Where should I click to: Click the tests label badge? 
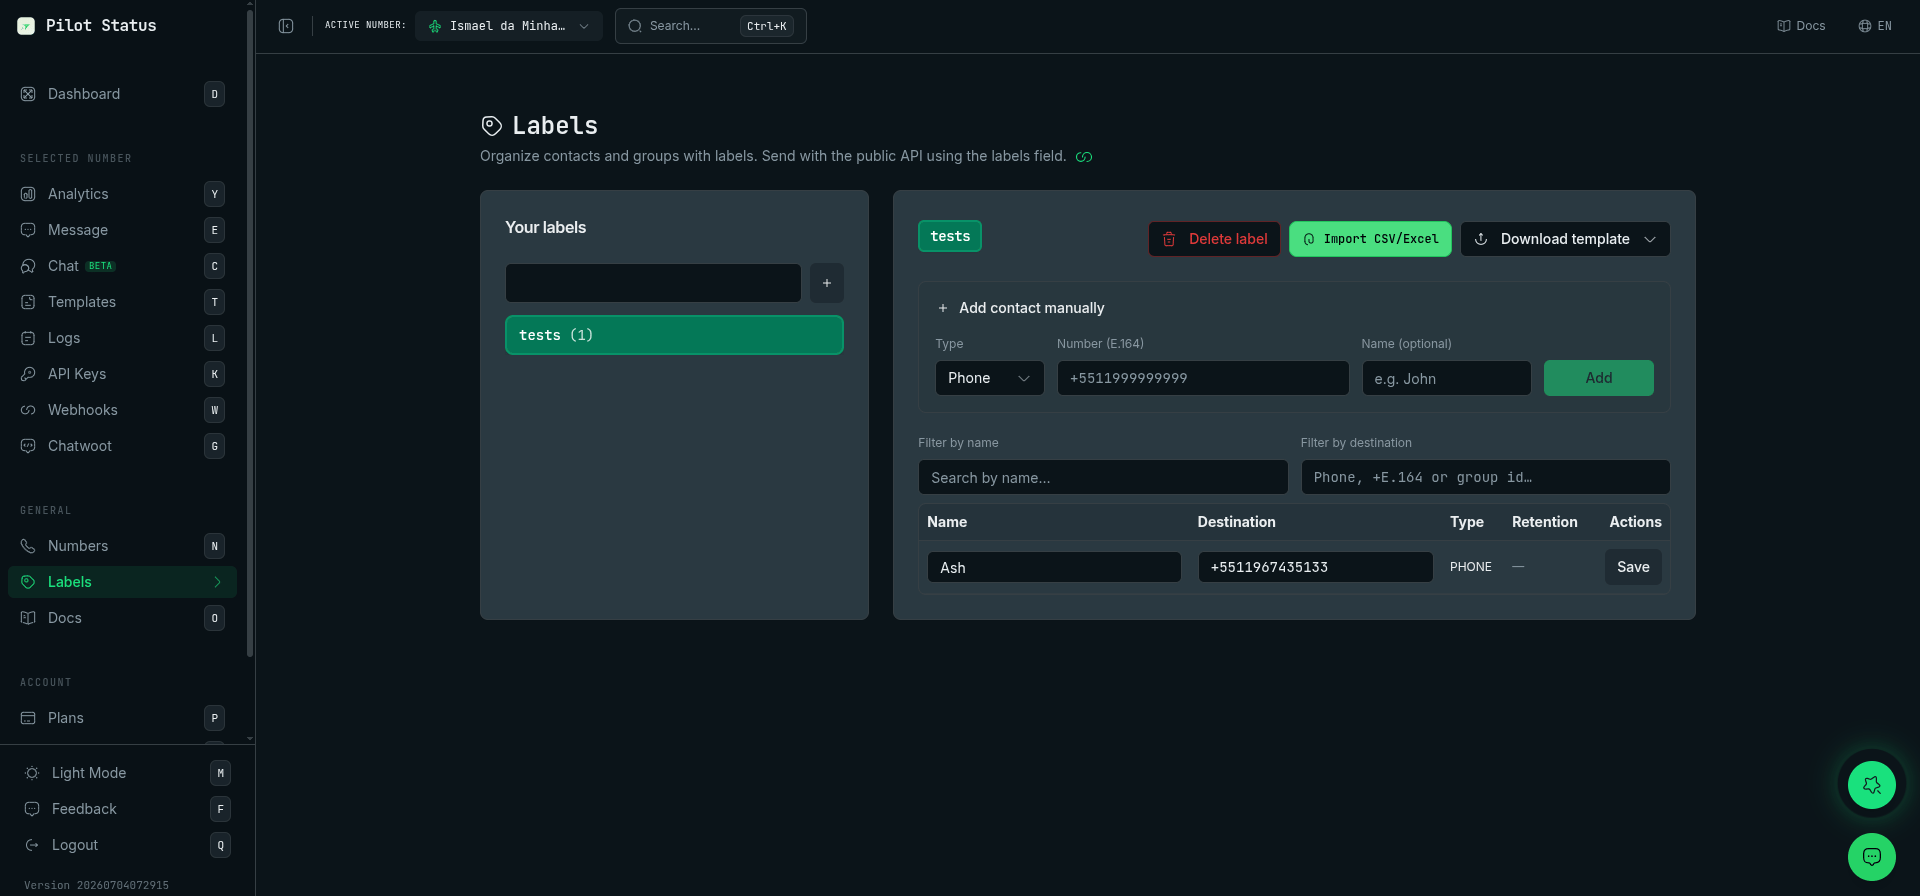tap(950, 236)
